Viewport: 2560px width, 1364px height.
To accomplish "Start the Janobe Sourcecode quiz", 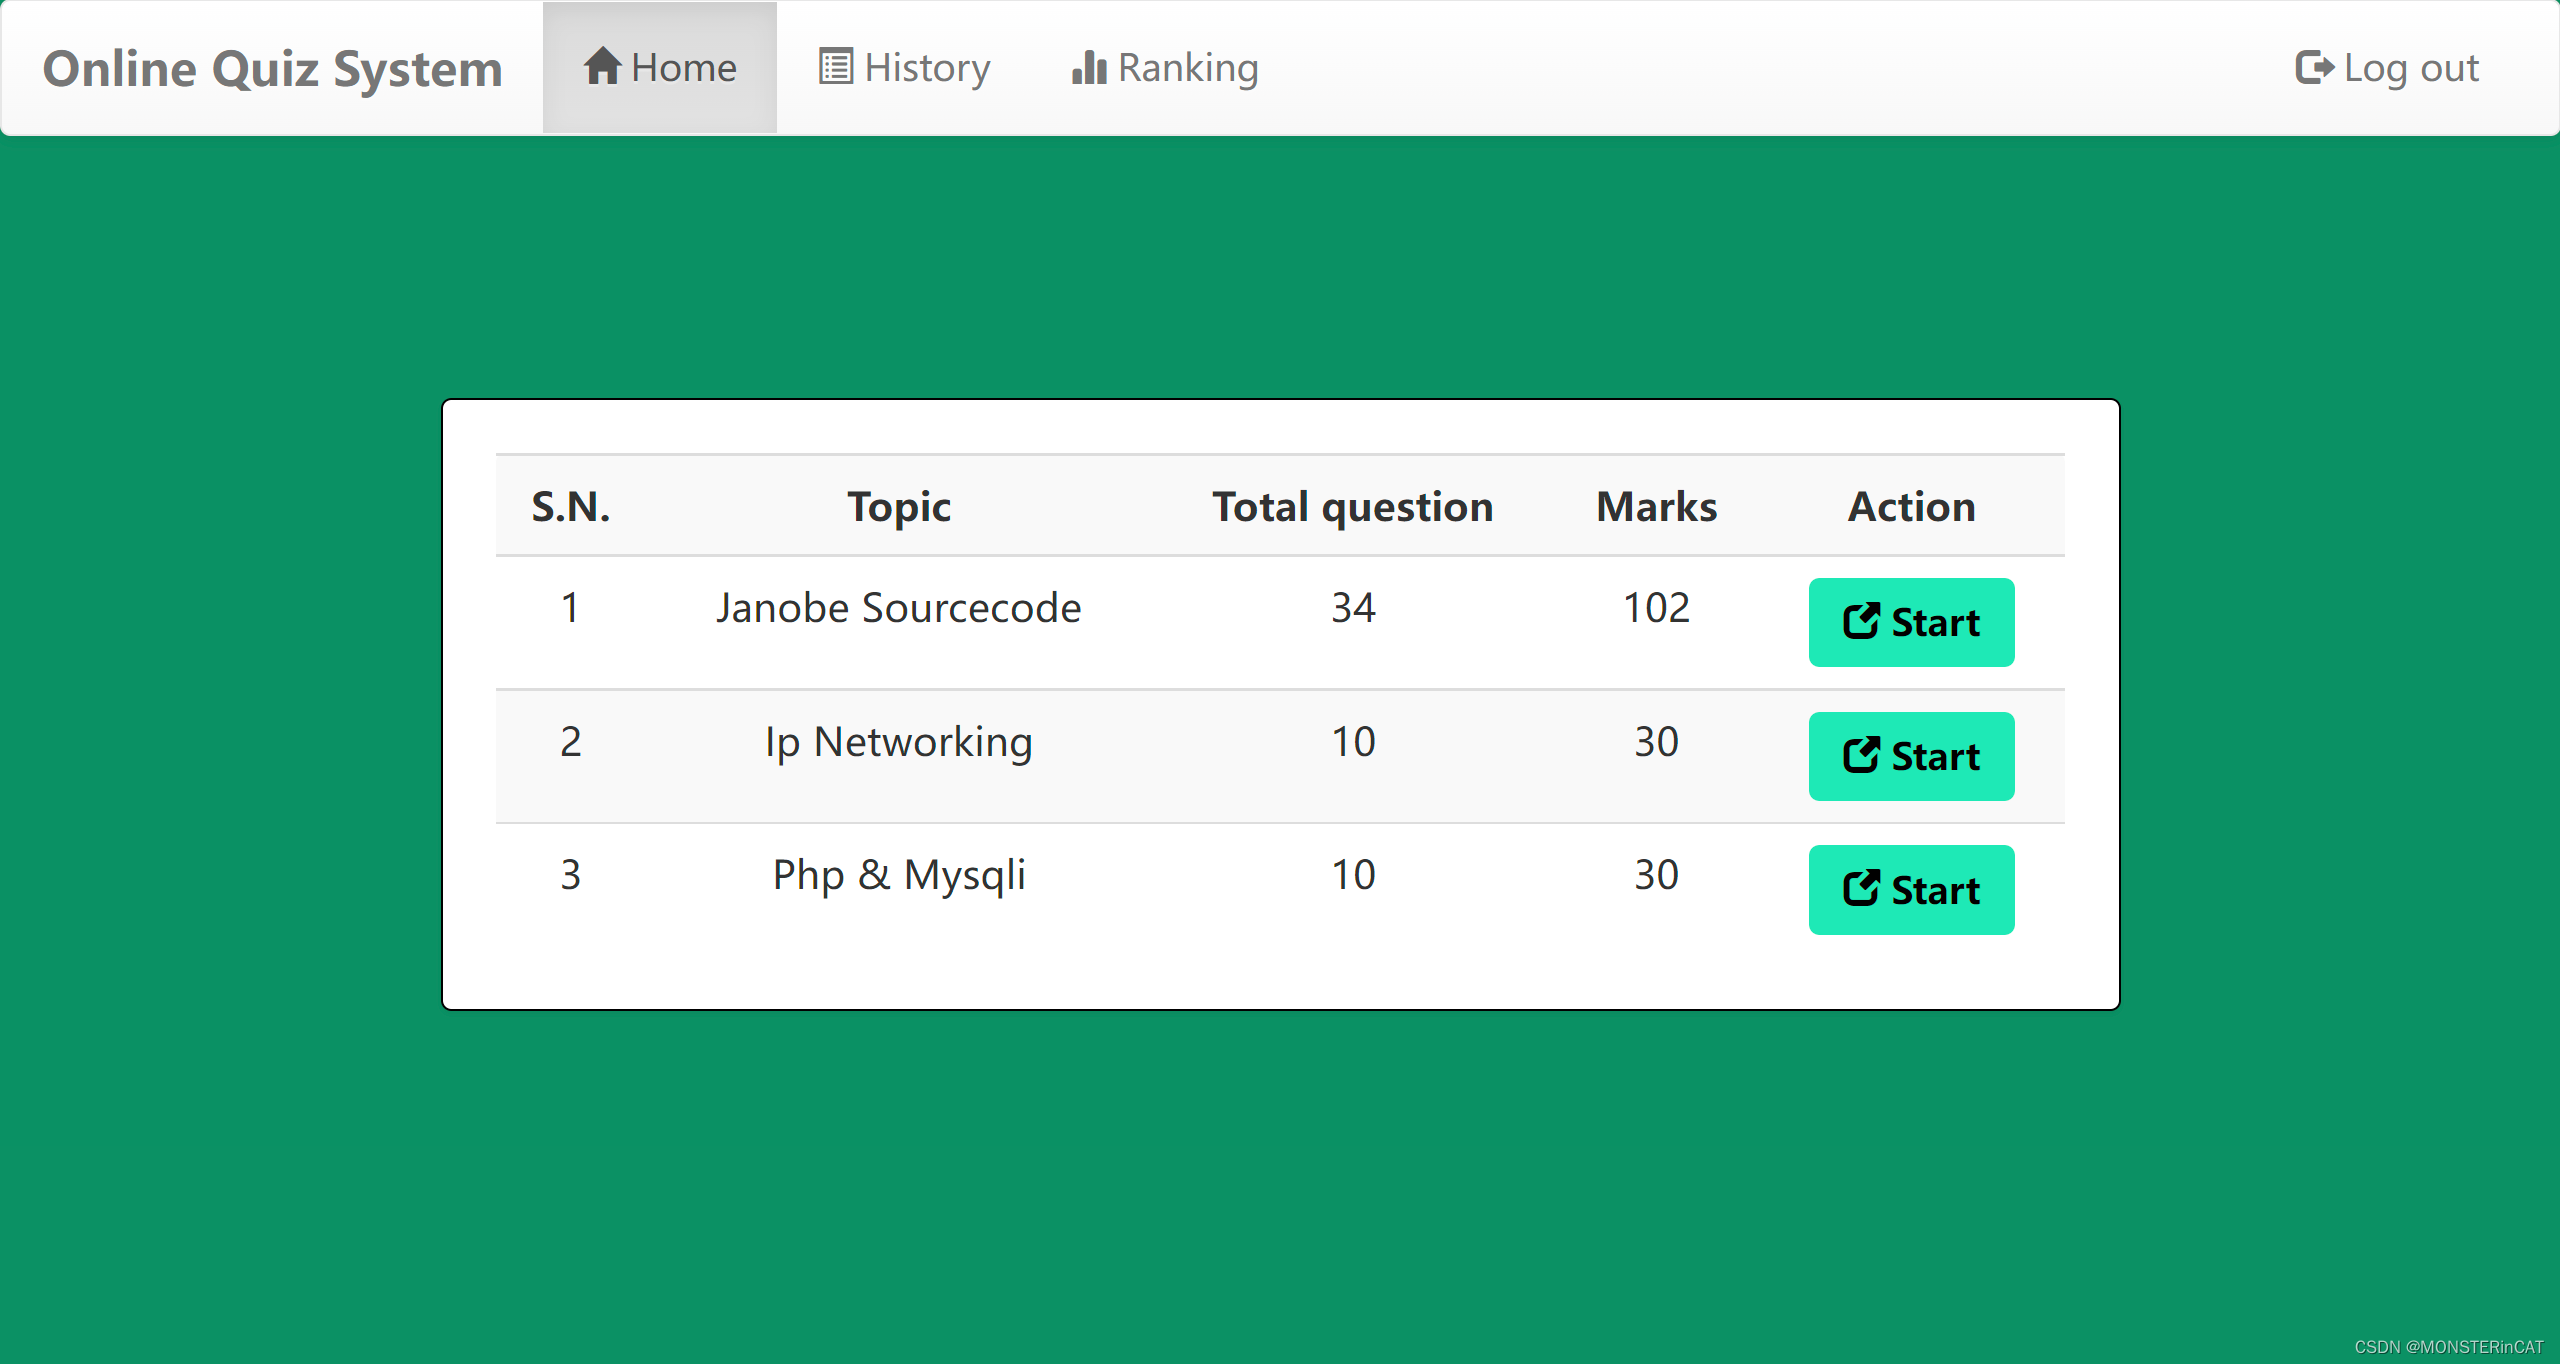I will pyautogui.click(x=1911, y=622).
